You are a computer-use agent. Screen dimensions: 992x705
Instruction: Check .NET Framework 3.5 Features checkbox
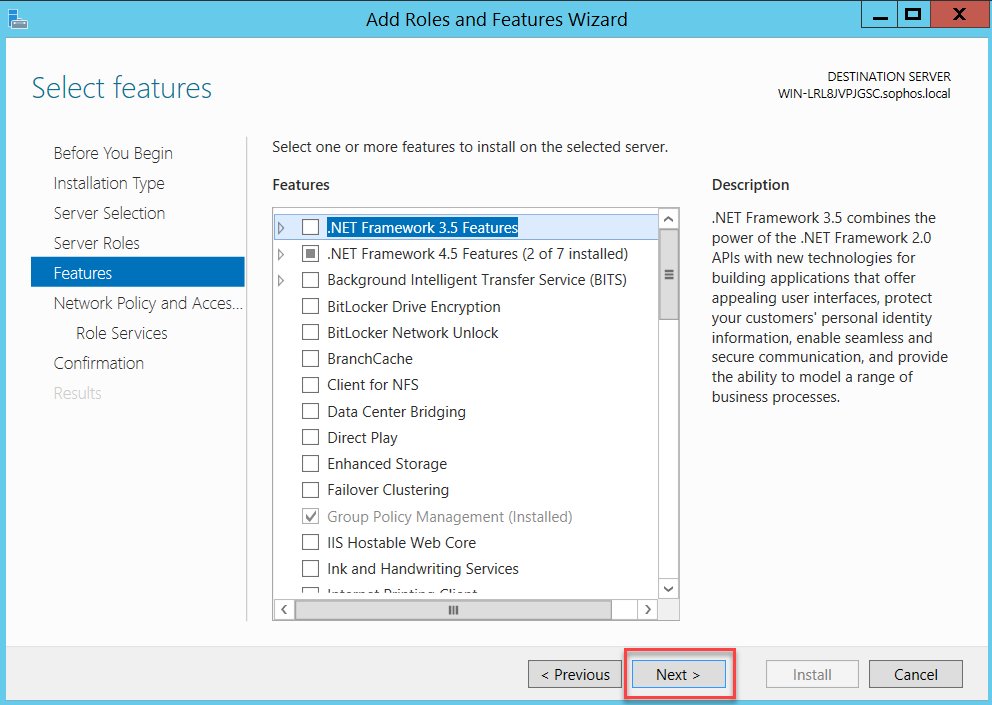tap(310, 227)
